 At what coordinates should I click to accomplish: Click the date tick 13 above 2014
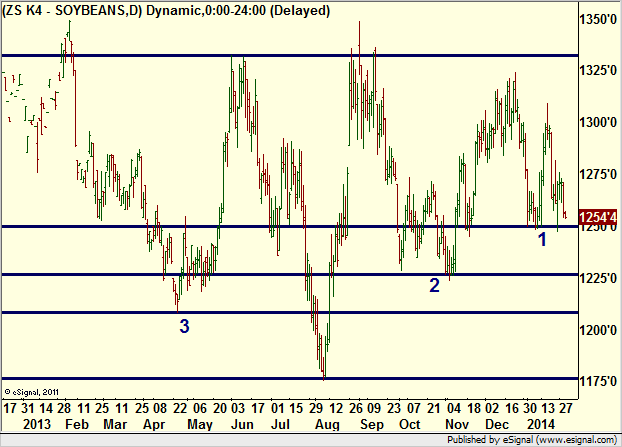point(548,408)
